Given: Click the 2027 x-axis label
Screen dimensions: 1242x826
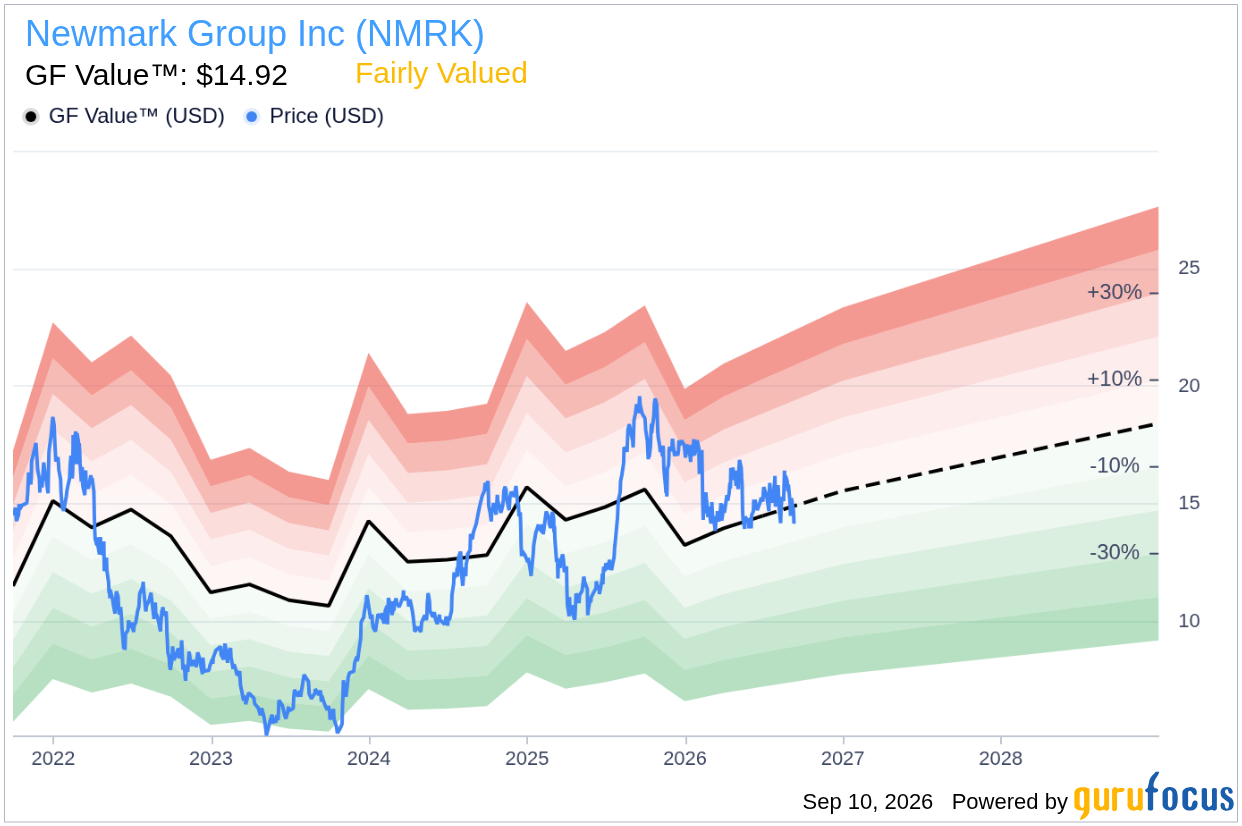Looking at the screenshot, I should 843,758.
